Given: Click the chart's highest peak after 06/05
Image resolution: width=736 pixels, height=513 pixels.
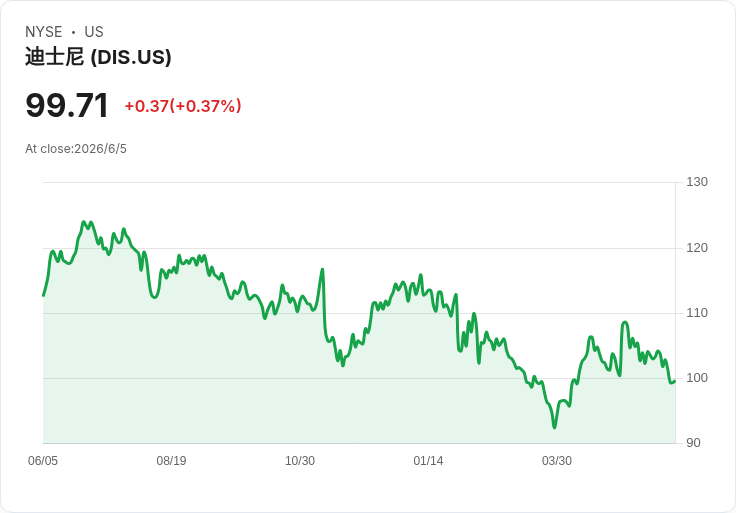Looking at the screenshot, I should click(x=84, y=222).
